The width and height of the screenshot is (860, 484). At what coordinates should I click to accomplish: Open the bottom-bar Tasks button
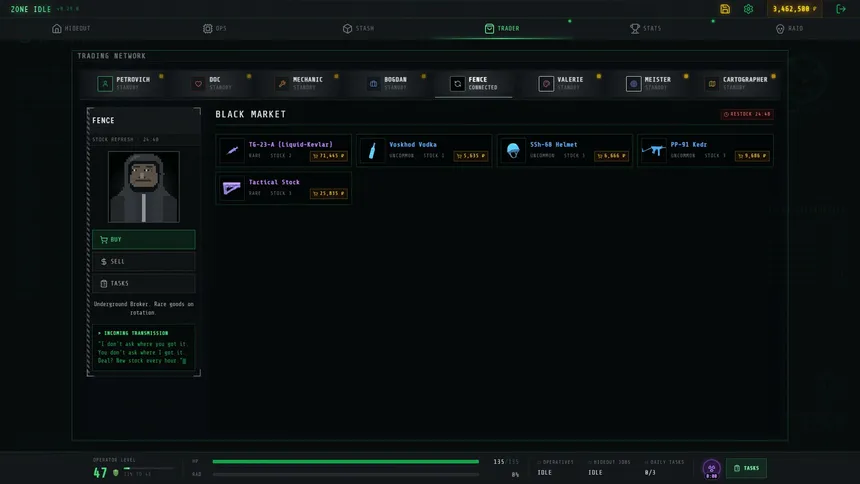tap(746, 468)
